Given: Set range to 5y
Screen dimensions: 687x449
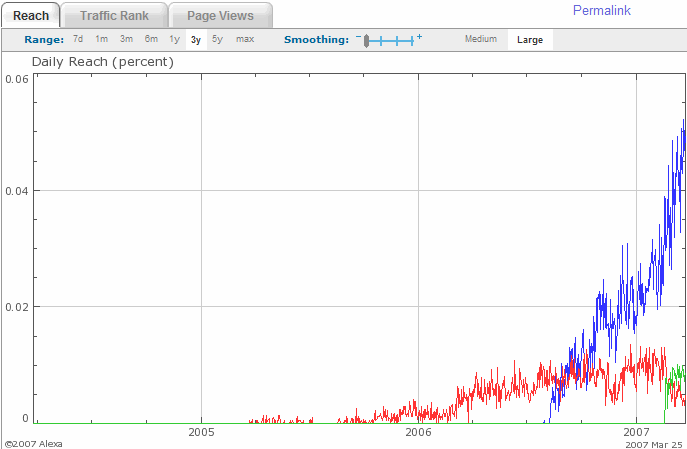Looking at the screenshot, I should pos(217,39).
